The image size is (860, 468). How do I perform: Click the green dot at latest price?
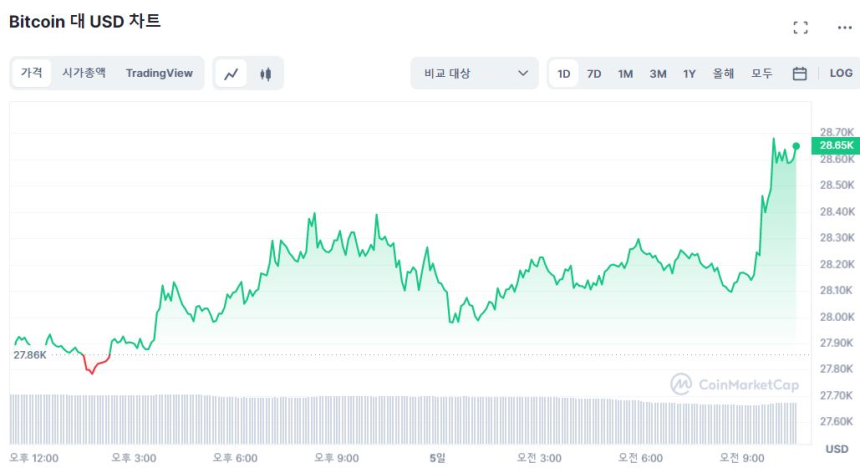[x=796, y=146]
